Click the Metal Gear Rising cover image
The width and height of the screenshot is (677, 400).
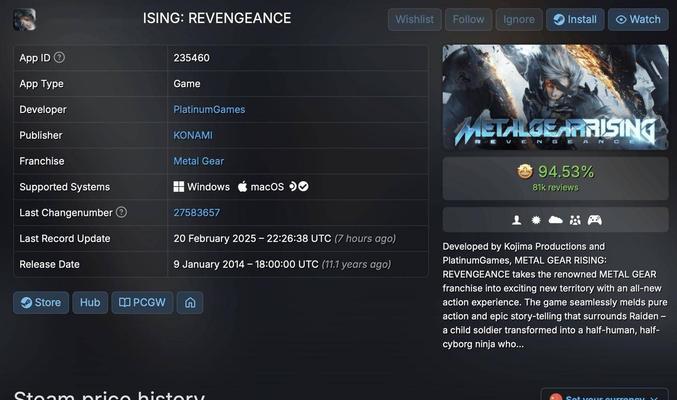(x=555, y=98)
